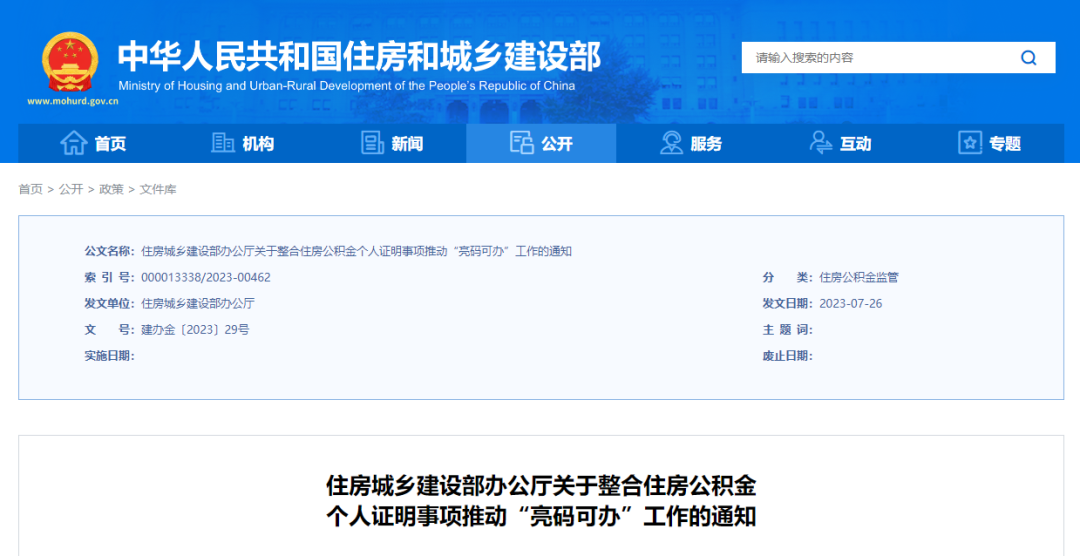The image size is (1080, 556).
Task: Click the 公文名称 label
Action: 110,251
